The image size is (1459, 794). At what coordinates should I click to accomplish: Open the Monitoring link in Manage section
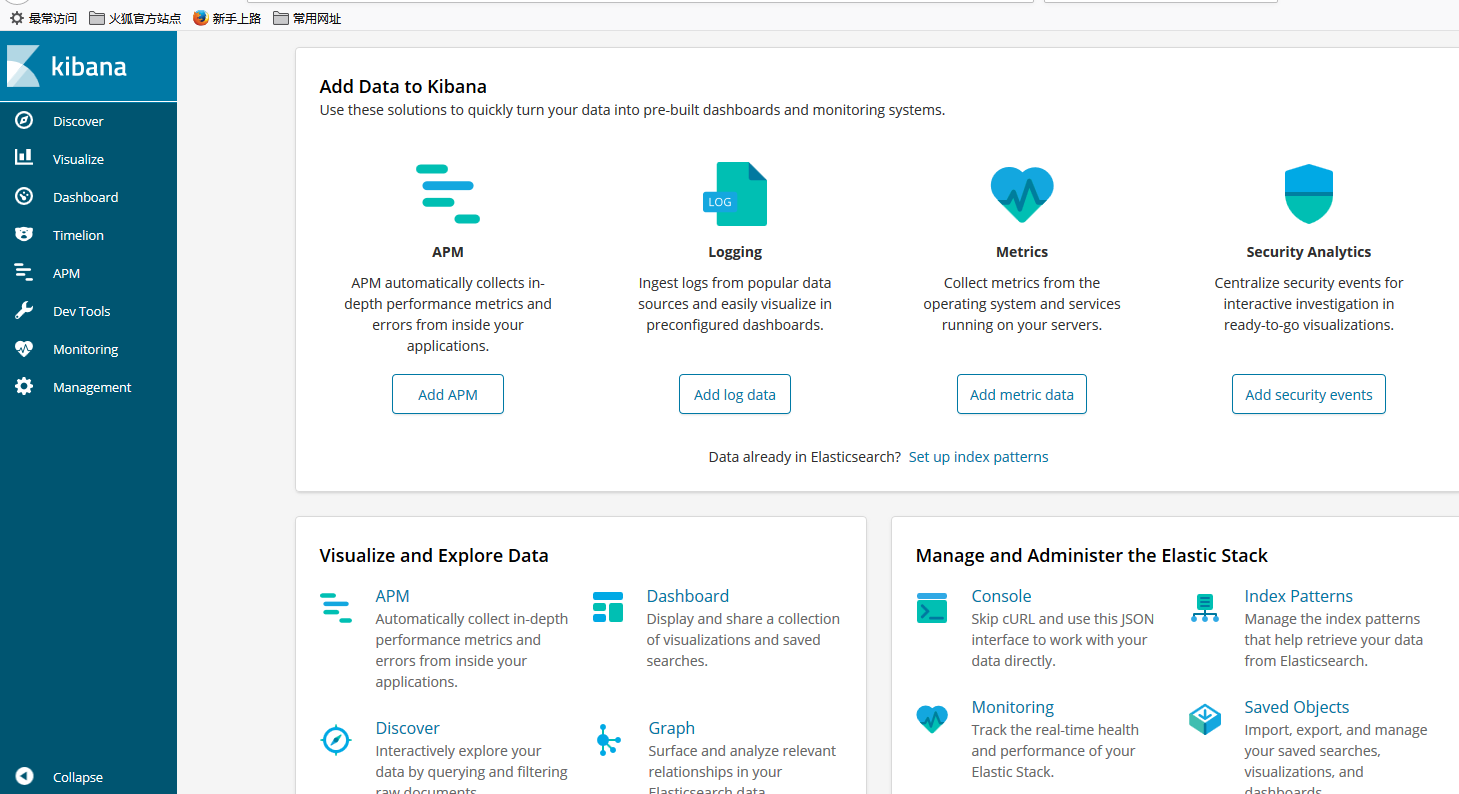click(x=1013, y=707)
